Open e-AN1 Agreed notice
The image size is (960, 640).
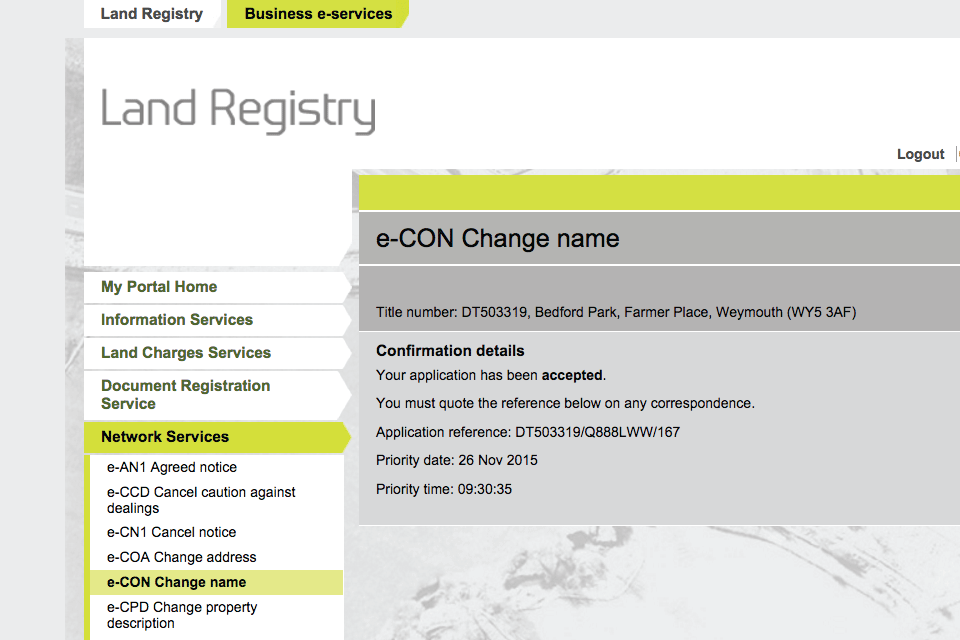coord(172,467)
